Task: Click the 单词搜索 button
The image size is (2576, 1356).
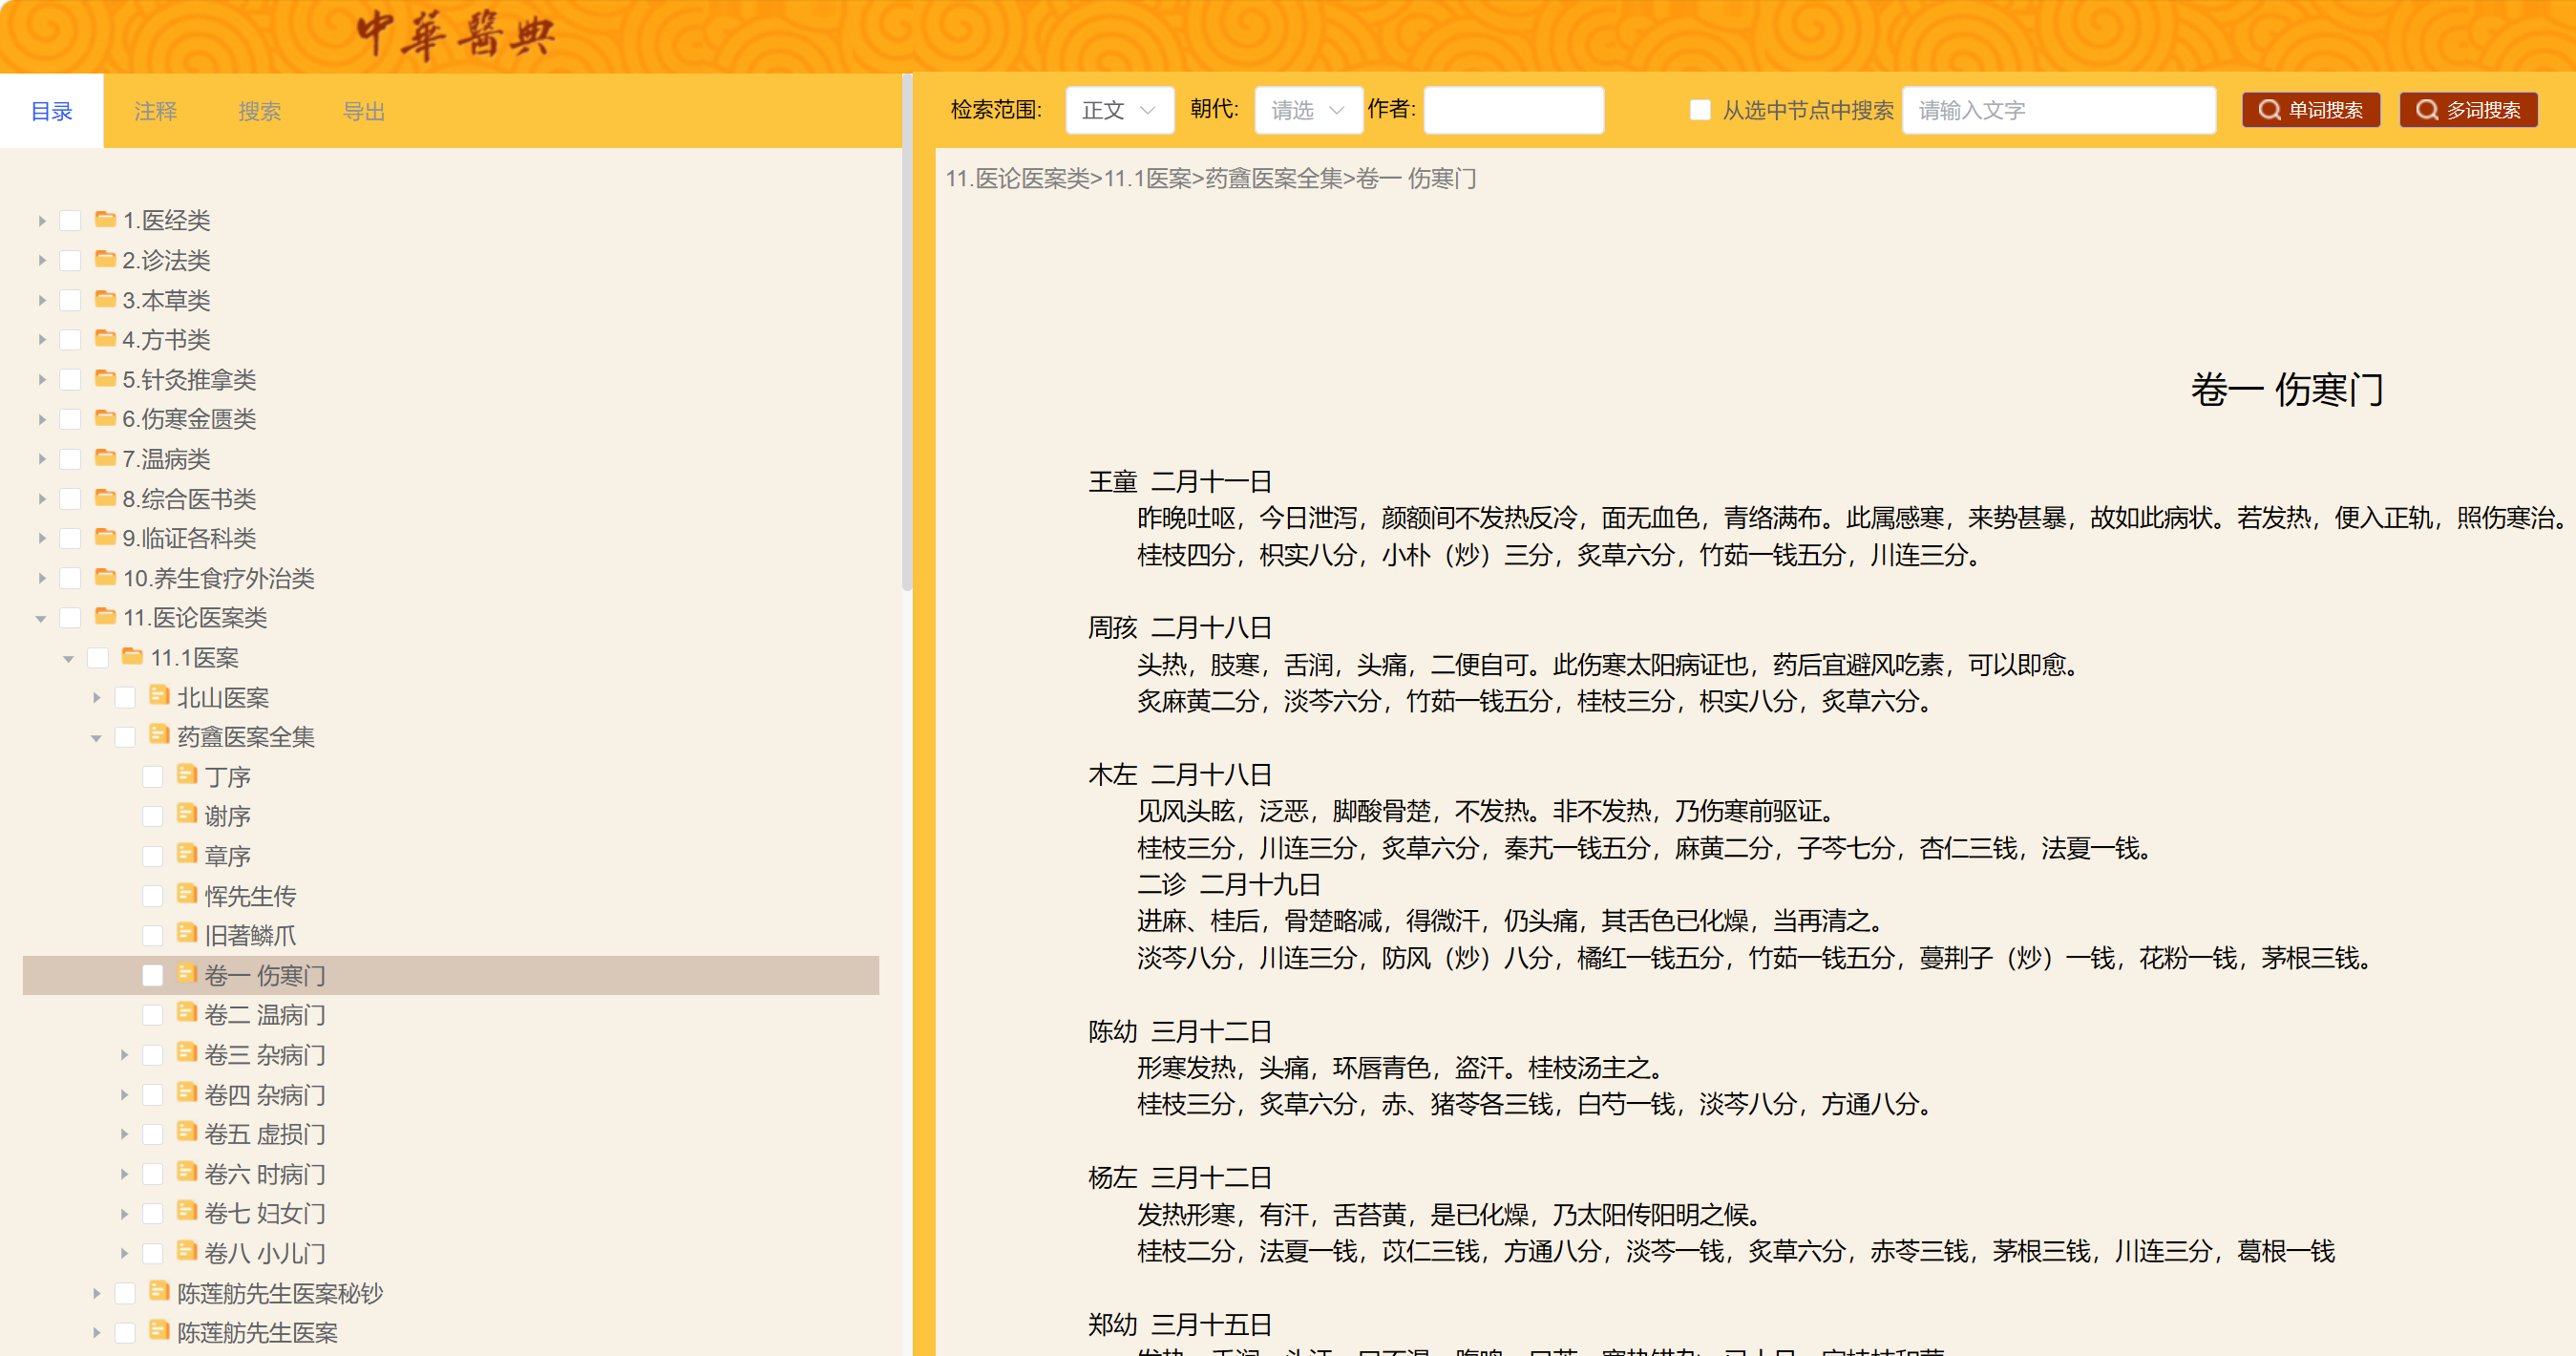Action: [x=2310, y=110]
